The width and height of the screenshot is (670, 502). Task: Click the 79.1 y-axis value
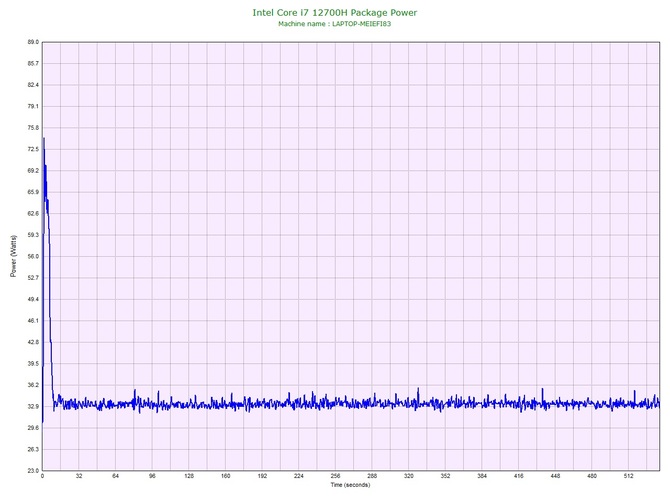coord(33,106)
